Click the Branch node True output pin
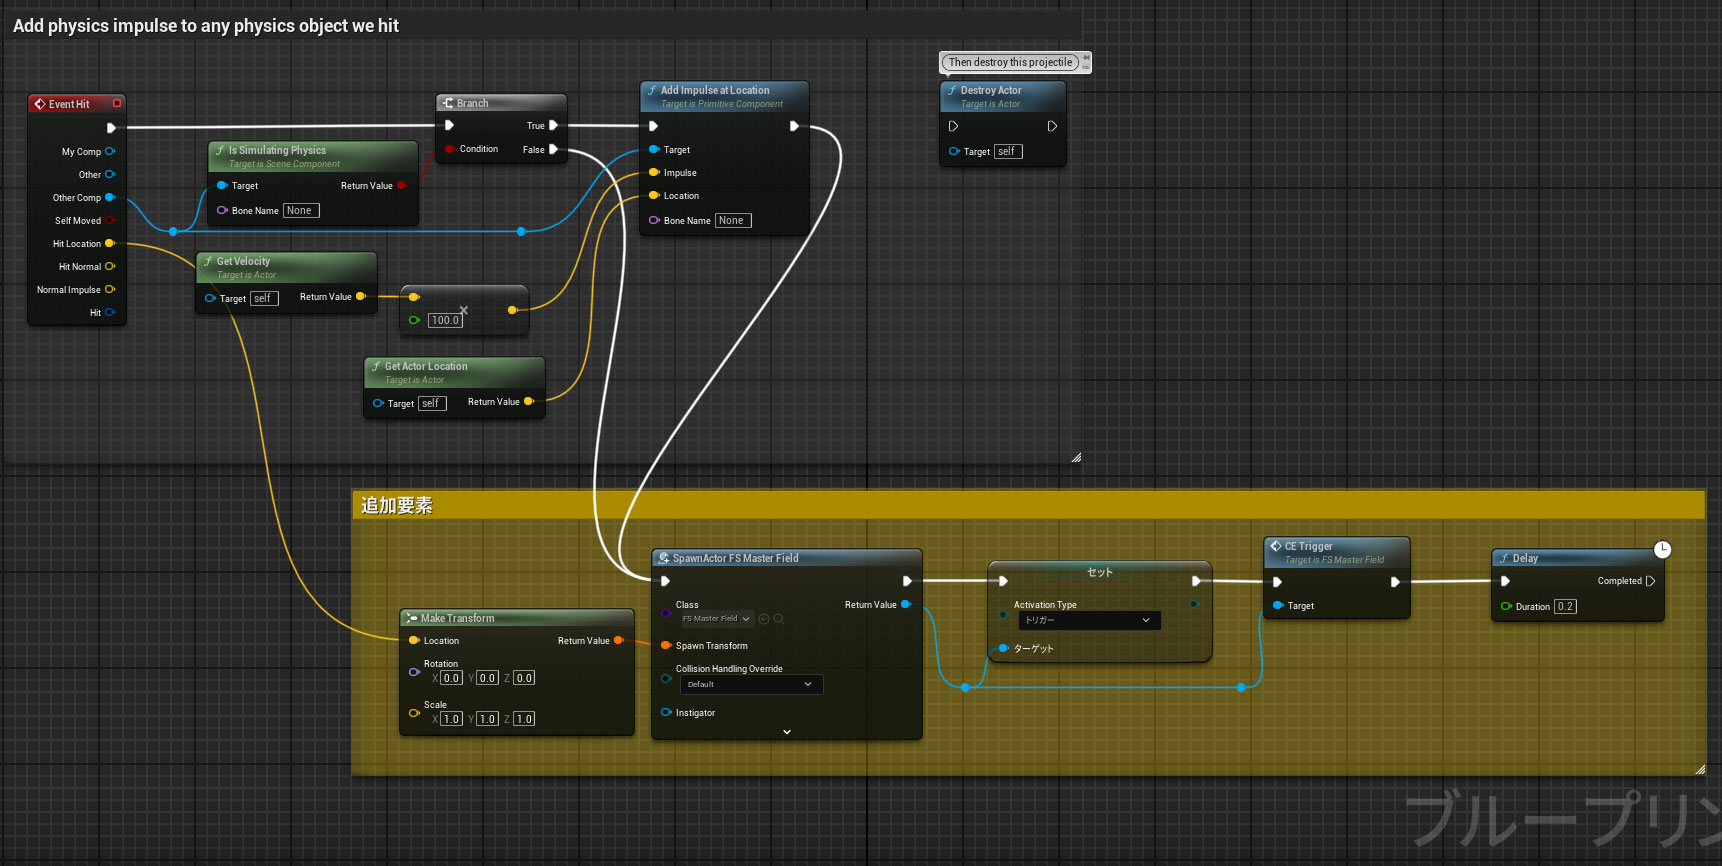This screenshot has height=866, width=1722. pyautogui.click(x=553, y=125)
